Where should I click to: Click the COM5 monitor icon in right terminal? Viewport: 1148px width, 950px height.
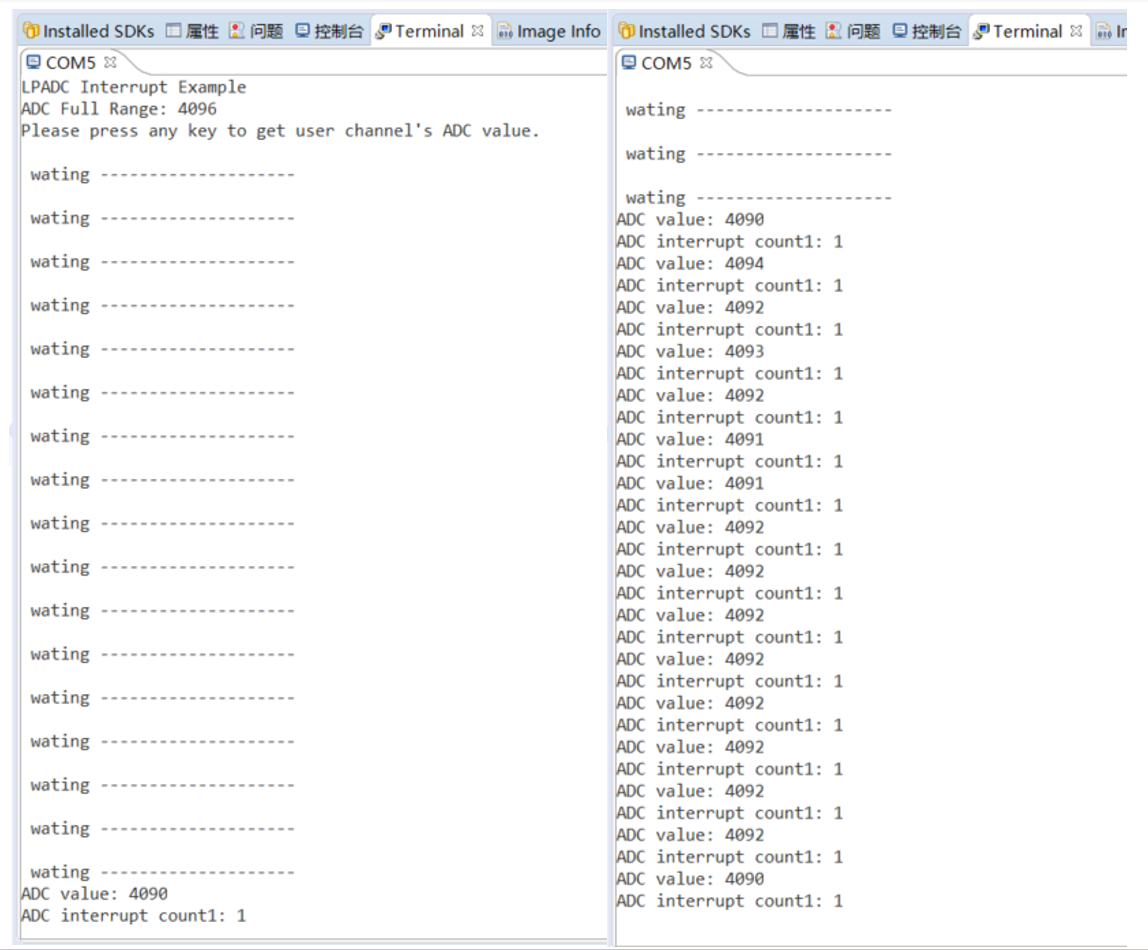(629, 63)
